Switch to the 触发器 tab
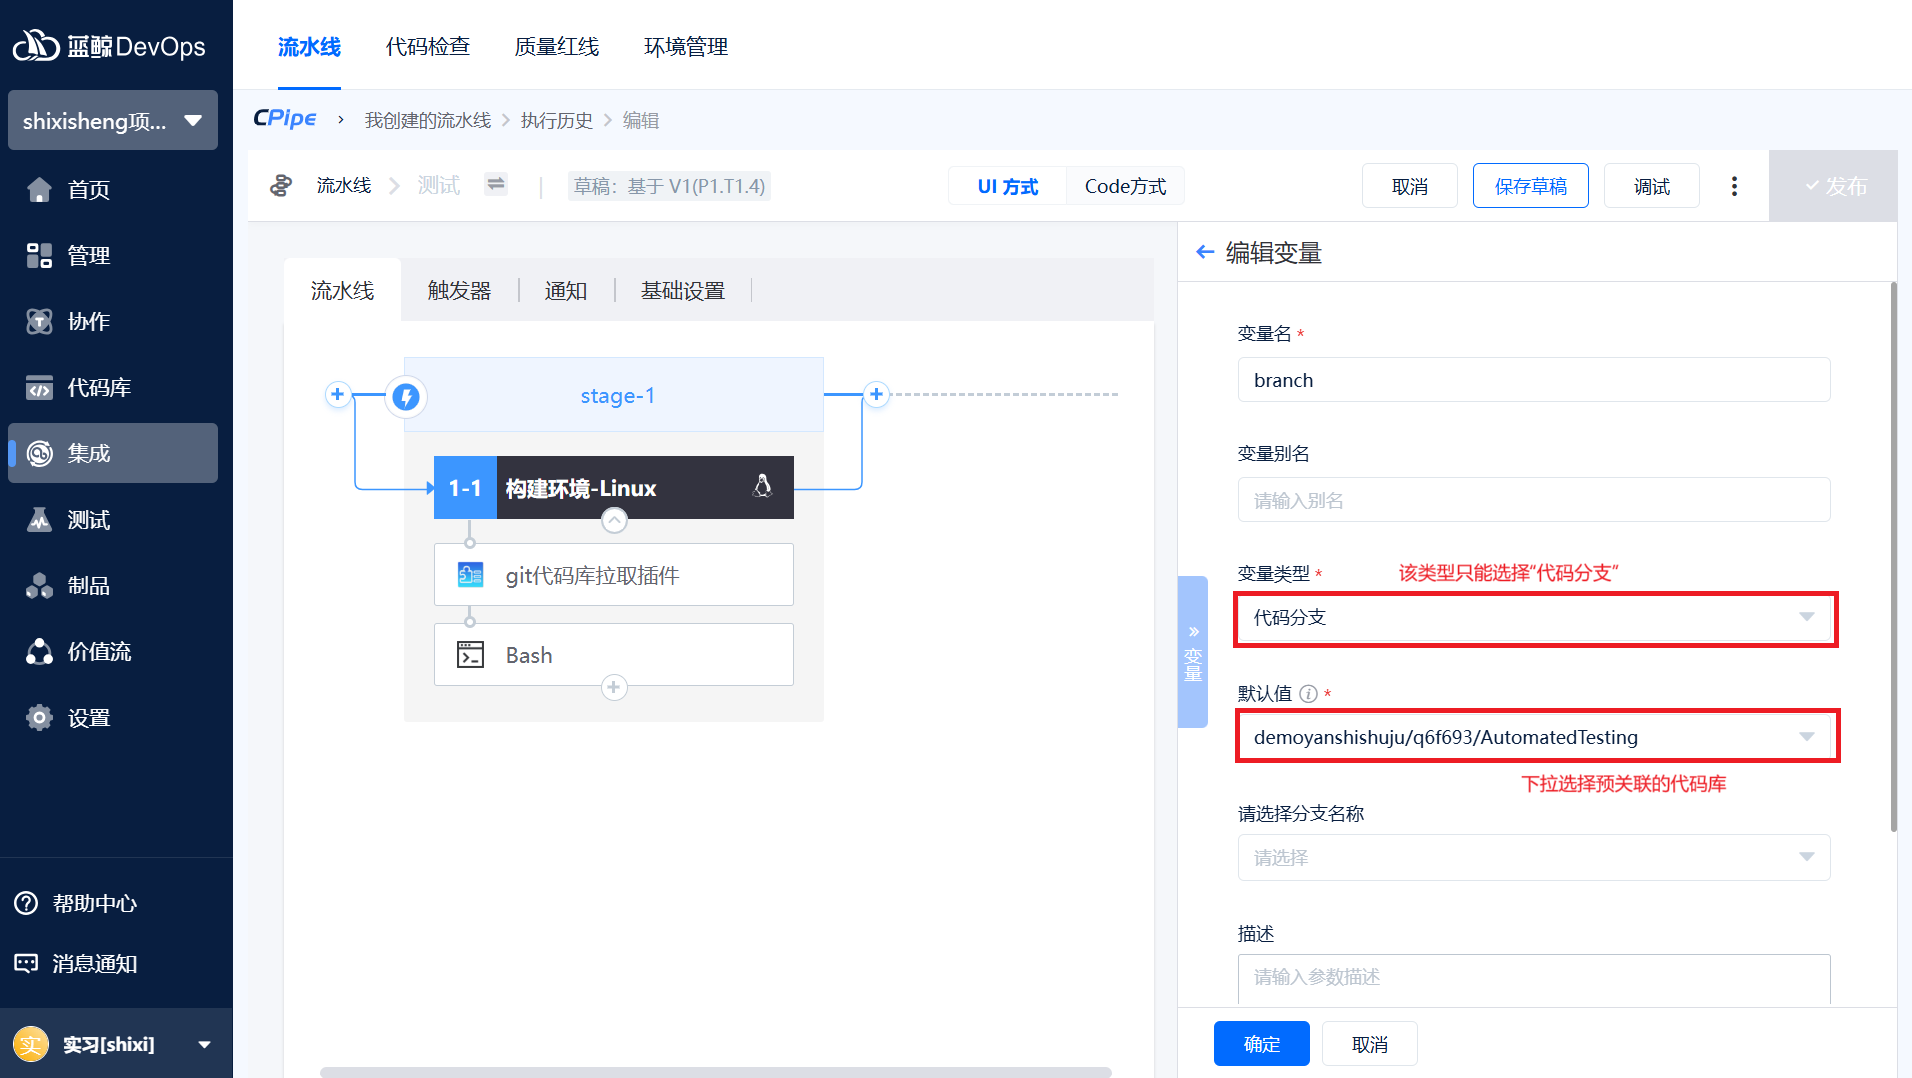Image resolution: width=1912 pixels, height=1078 pixels. click(459, 291)
